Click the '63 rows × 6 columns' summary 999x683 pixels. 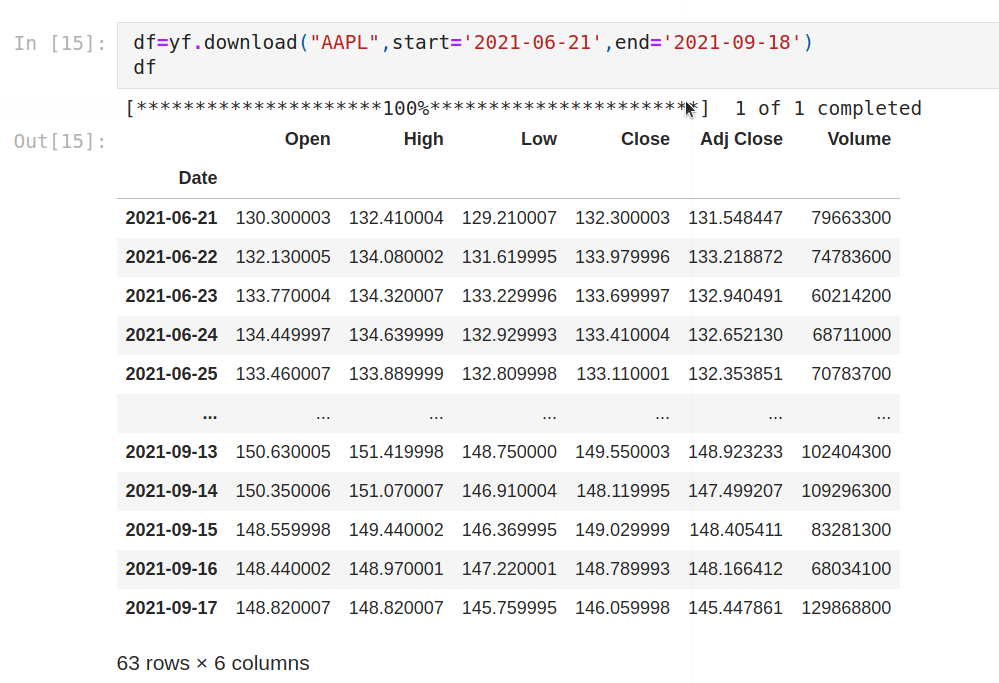coord(213,663)
